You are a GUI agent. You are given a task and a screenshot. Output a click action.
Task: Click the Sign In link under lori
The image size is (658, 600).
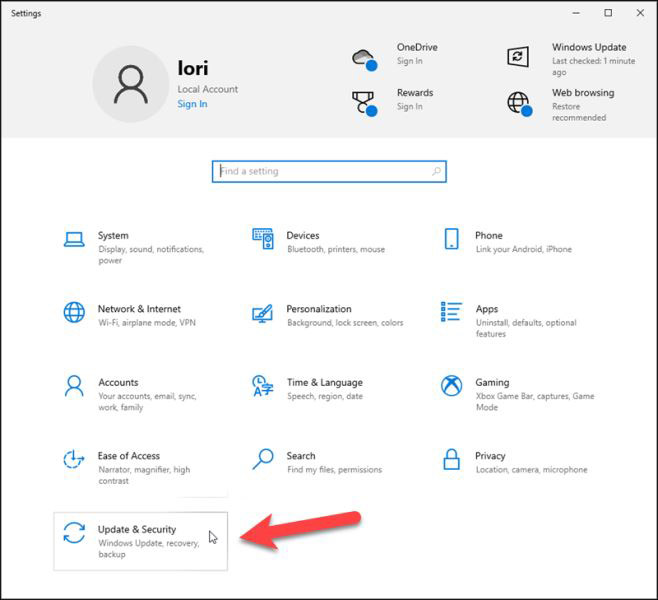(192, 104)
